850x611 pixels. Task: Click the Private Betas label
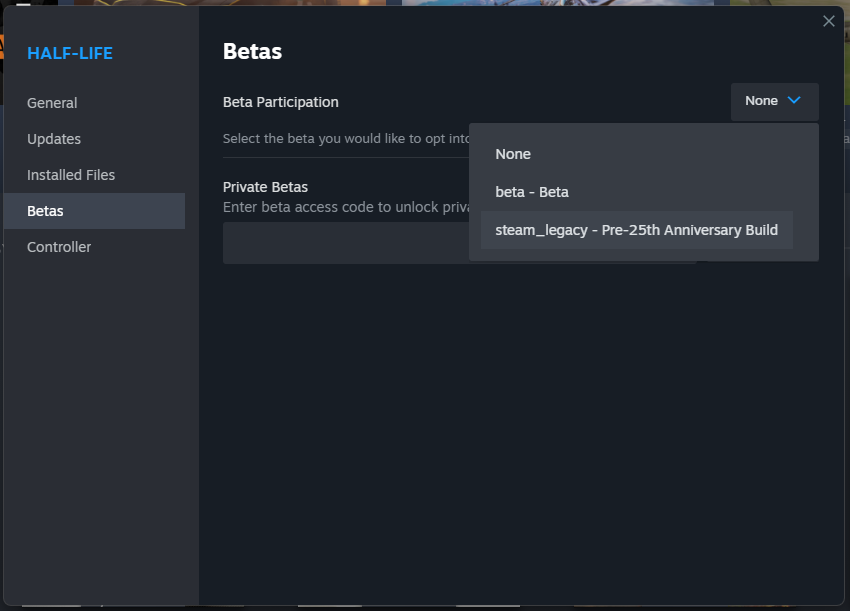(x=265, y=187)
